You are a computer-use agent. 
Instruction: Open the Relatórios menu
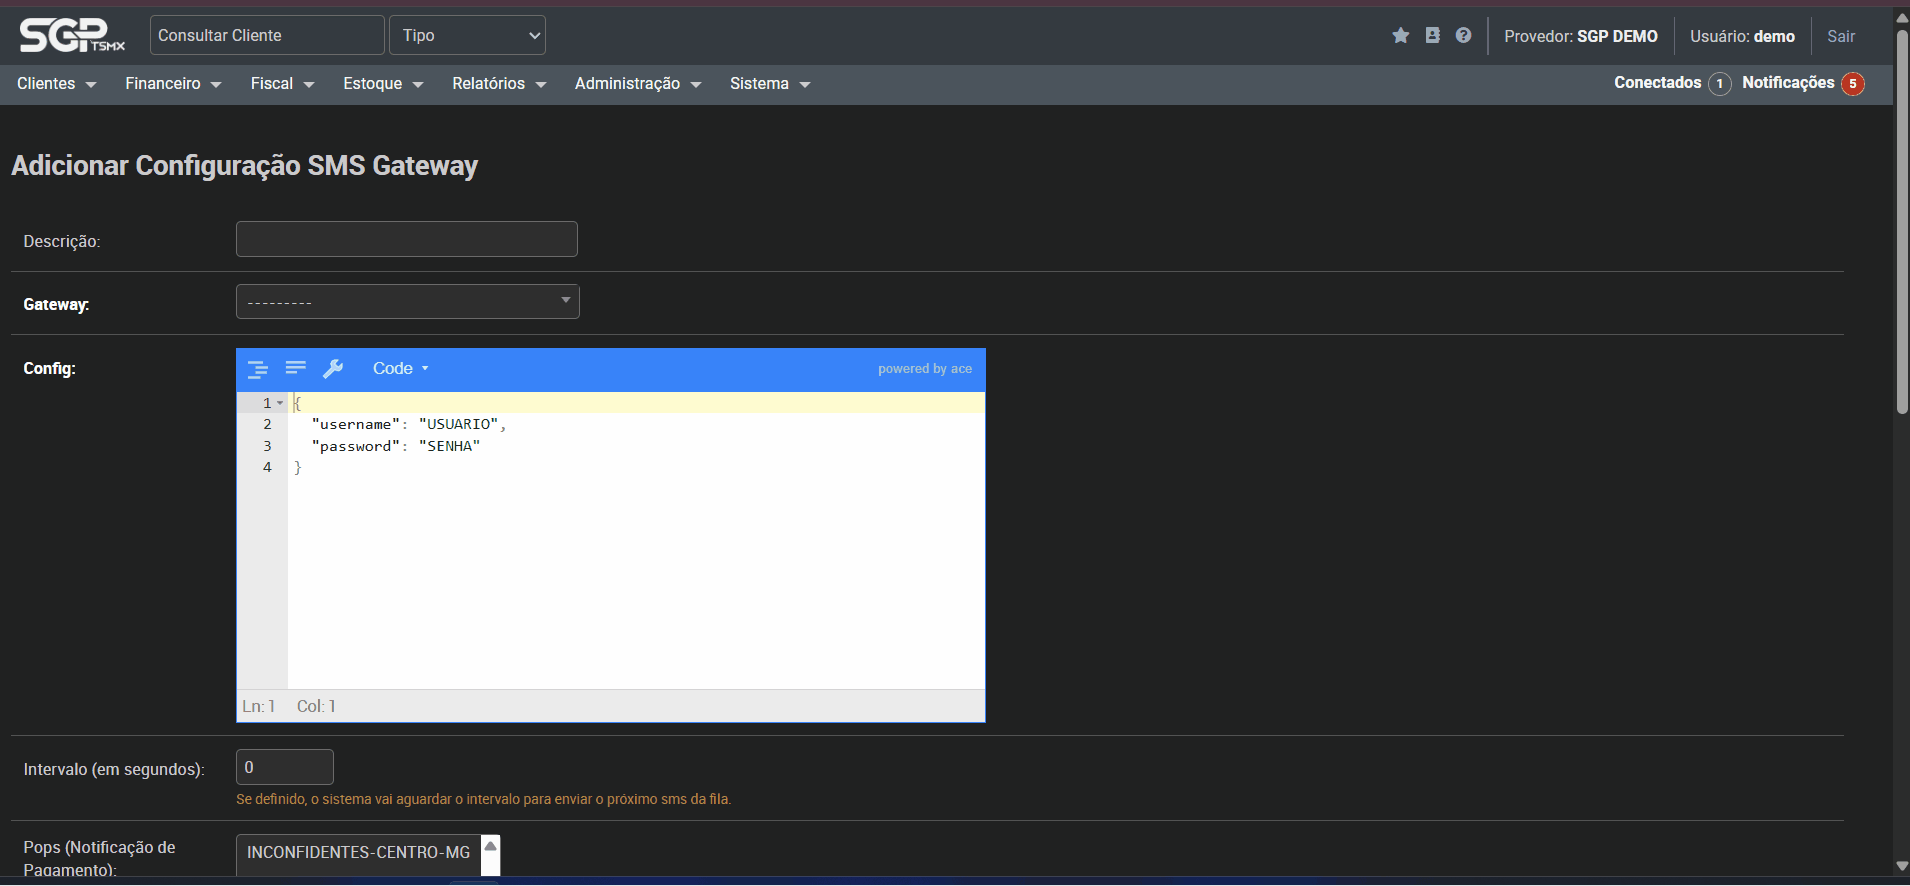click(x=499, y=84)
